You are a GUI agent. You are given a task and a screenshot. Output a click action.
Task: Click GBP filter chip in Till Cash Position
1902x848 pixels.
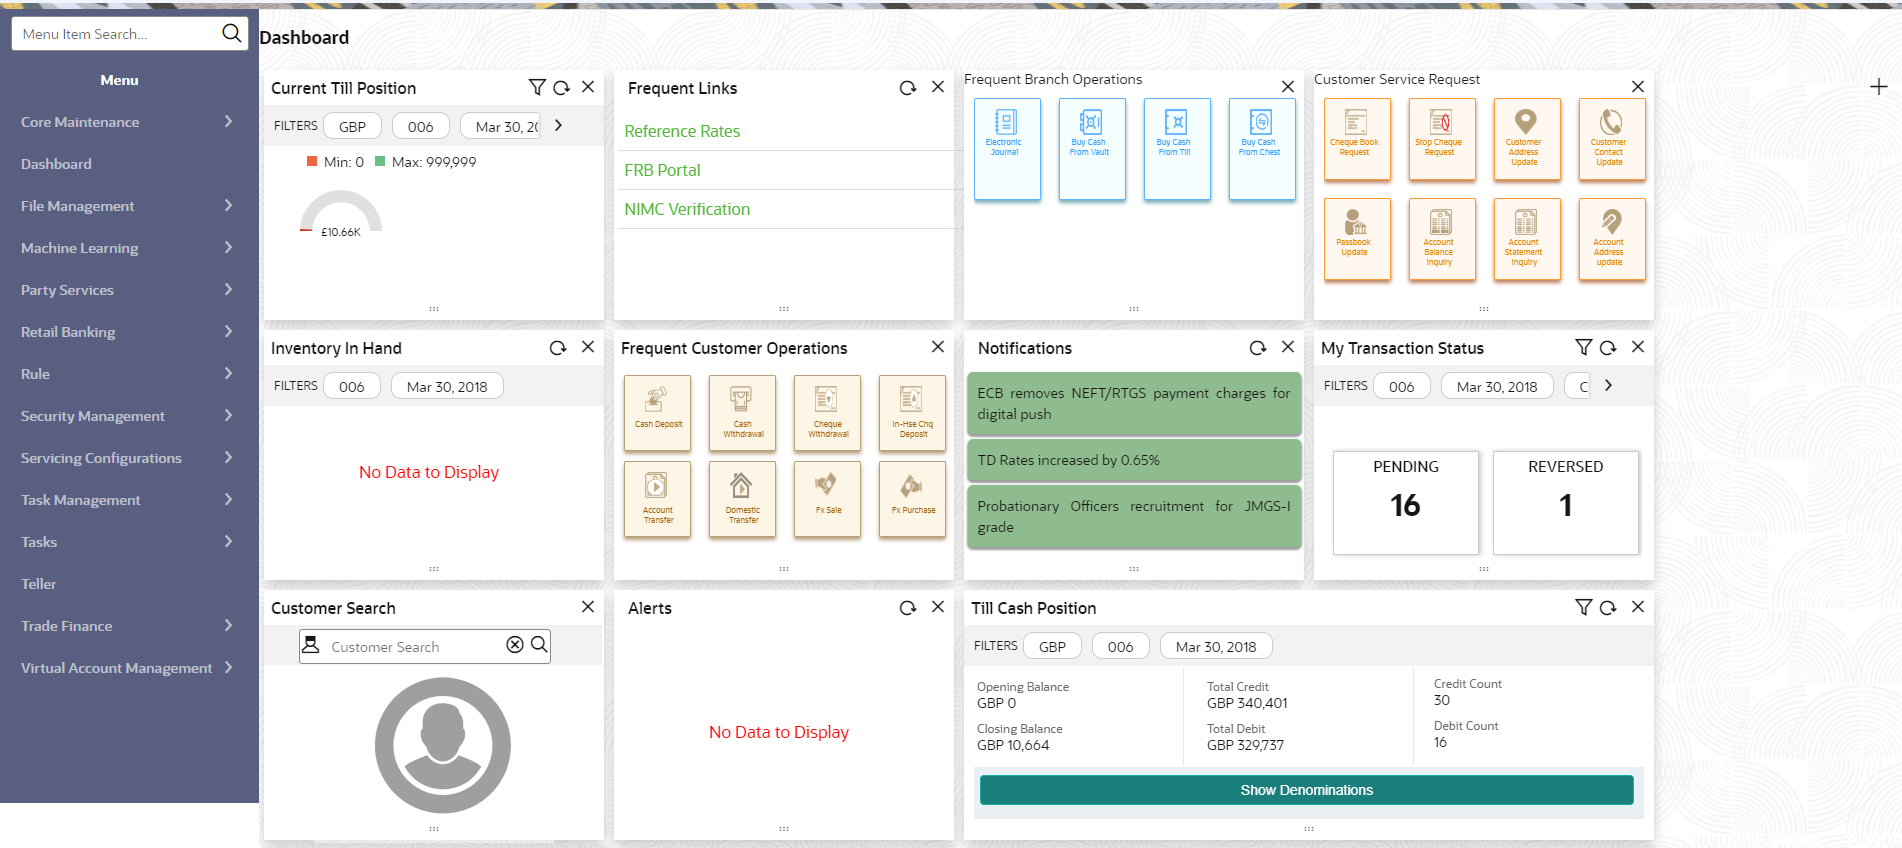[1052, 646]
